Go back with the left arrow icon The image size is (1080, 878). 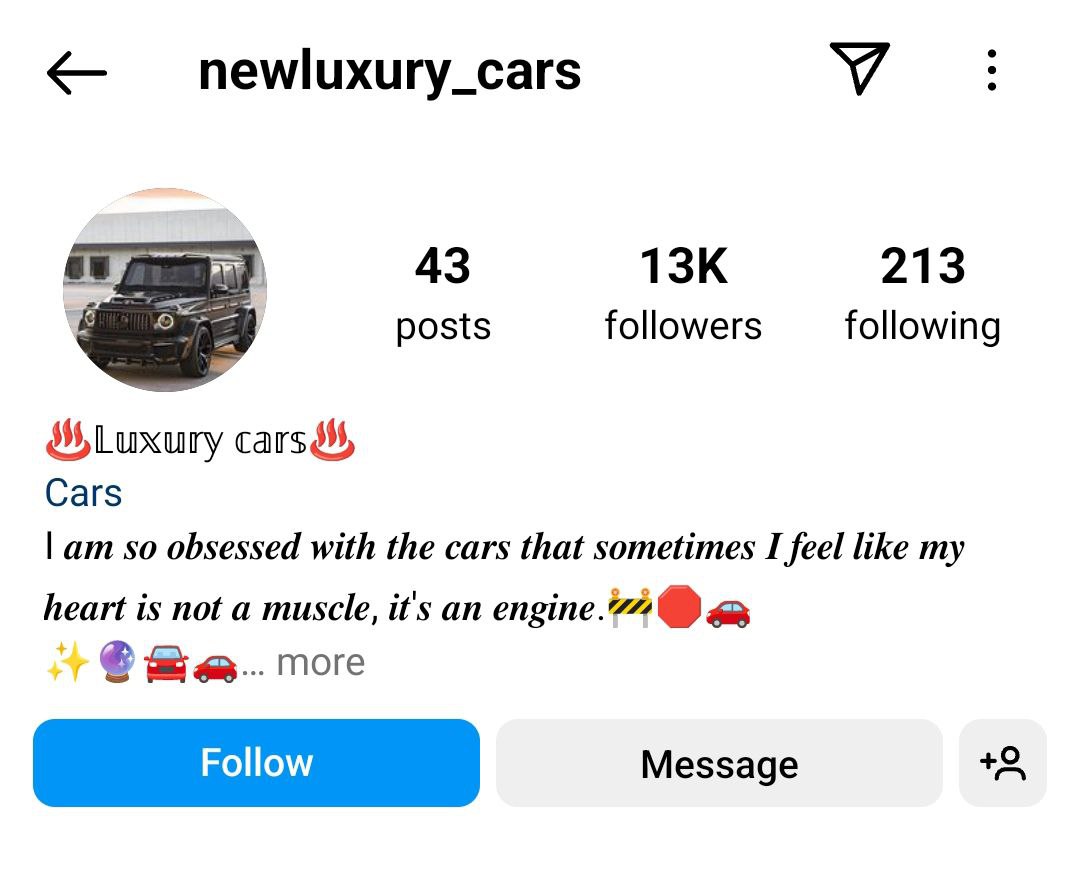pyautogui.click(x=76, y=72)
